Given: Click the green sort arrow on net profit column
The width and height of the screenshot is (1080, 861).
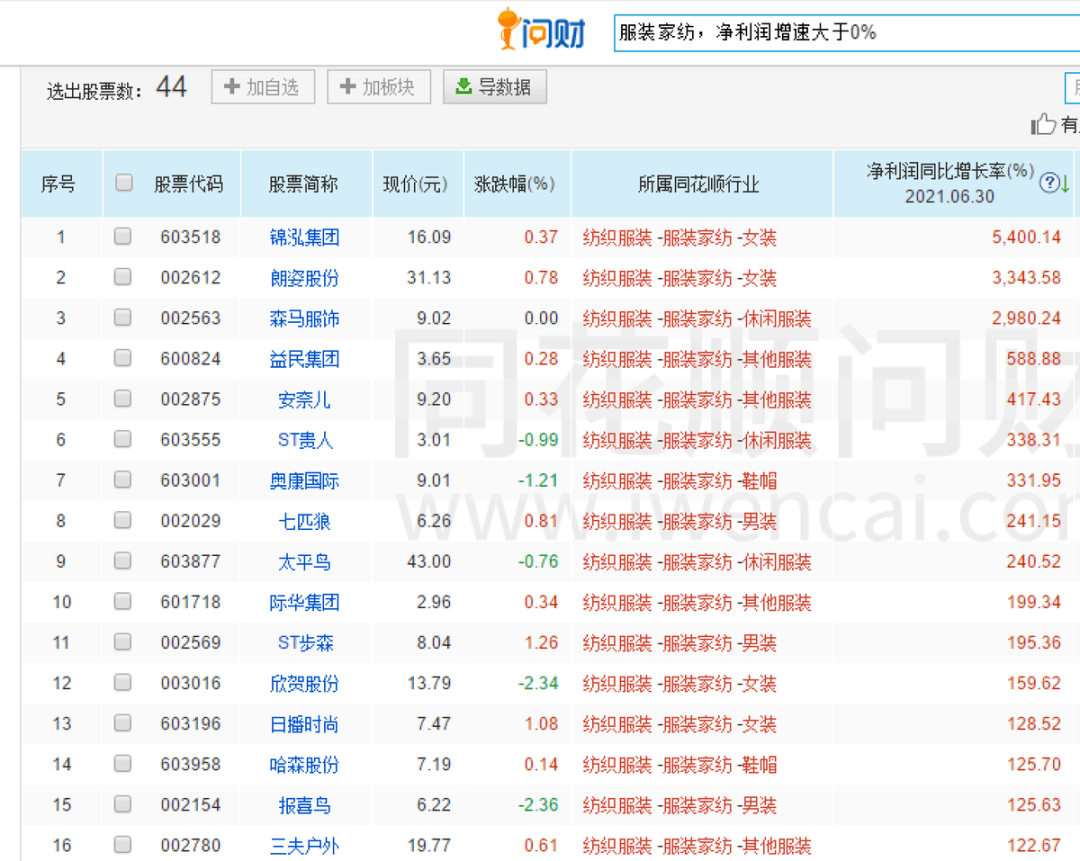Looking at the screenshot, I should click(x=1065, y=183).
